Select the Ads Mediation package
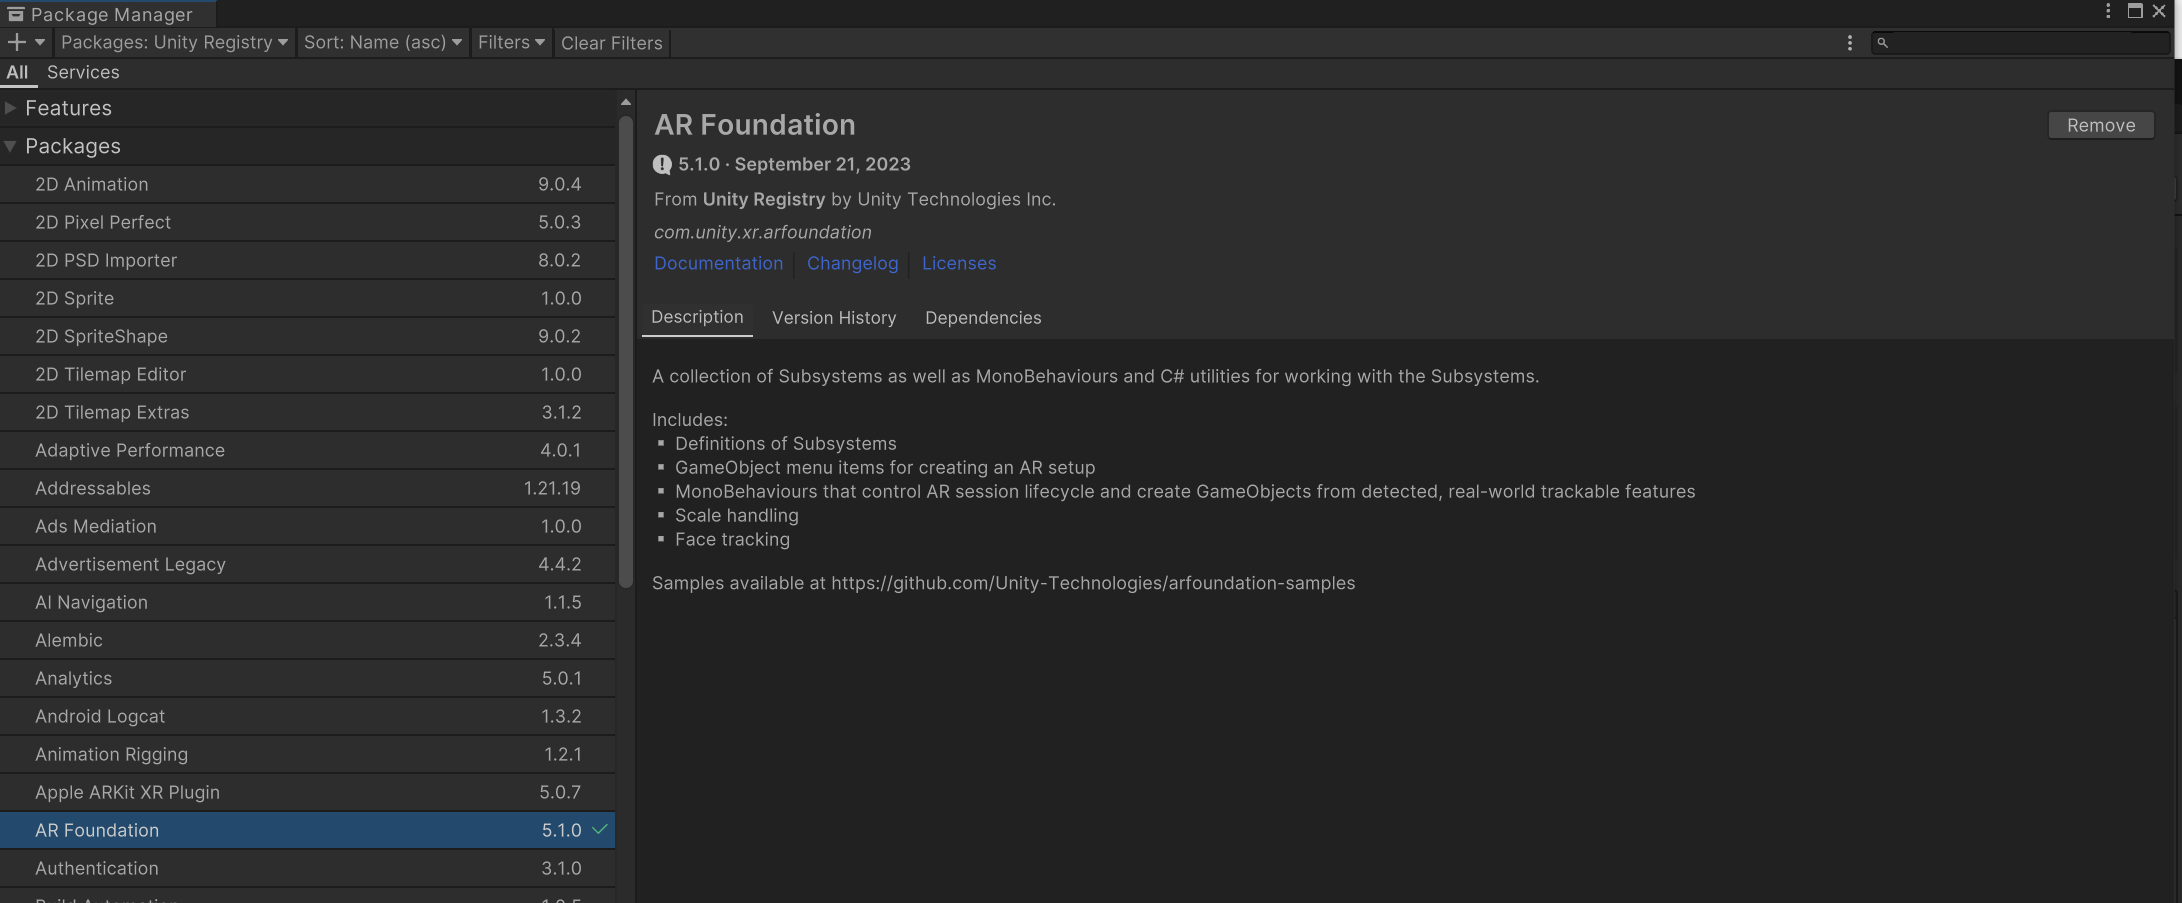Image resolution: width=2182 pixels, height=903 pixels. 307,526
